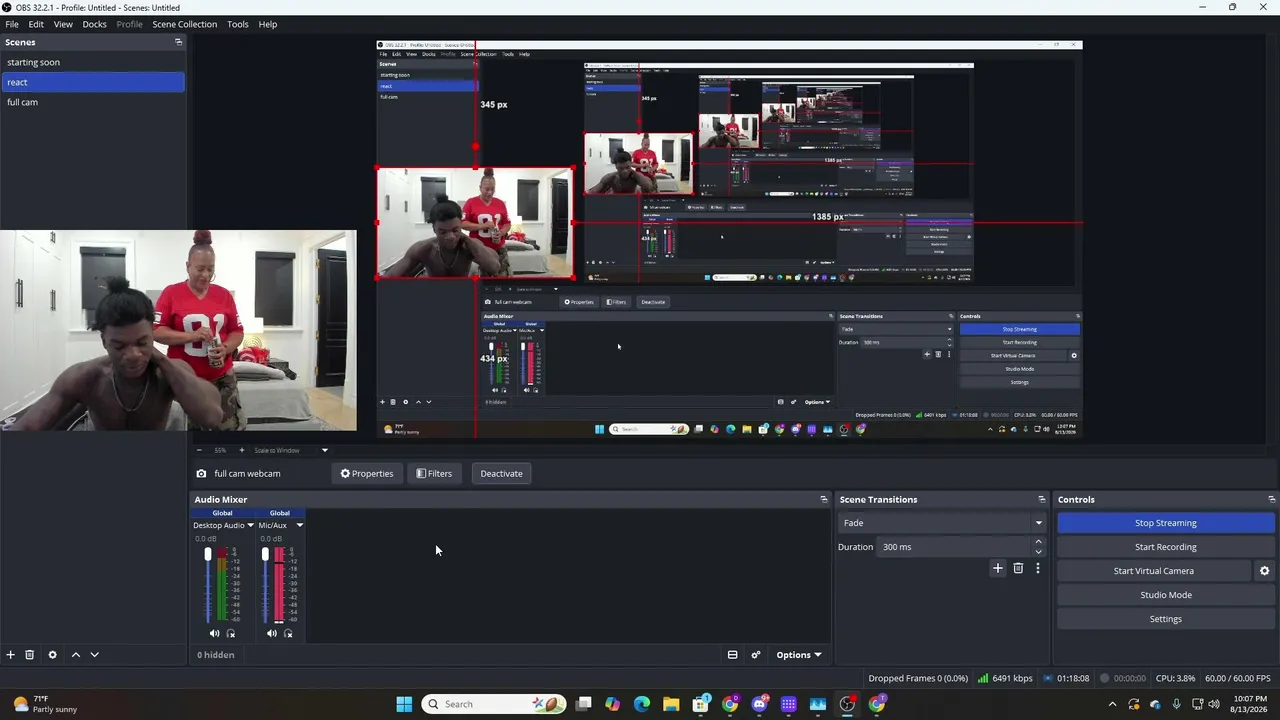Open the Audio Mixer Options dropdown
The height and width of the screenshot is (720, 1280).
point(798,655)
